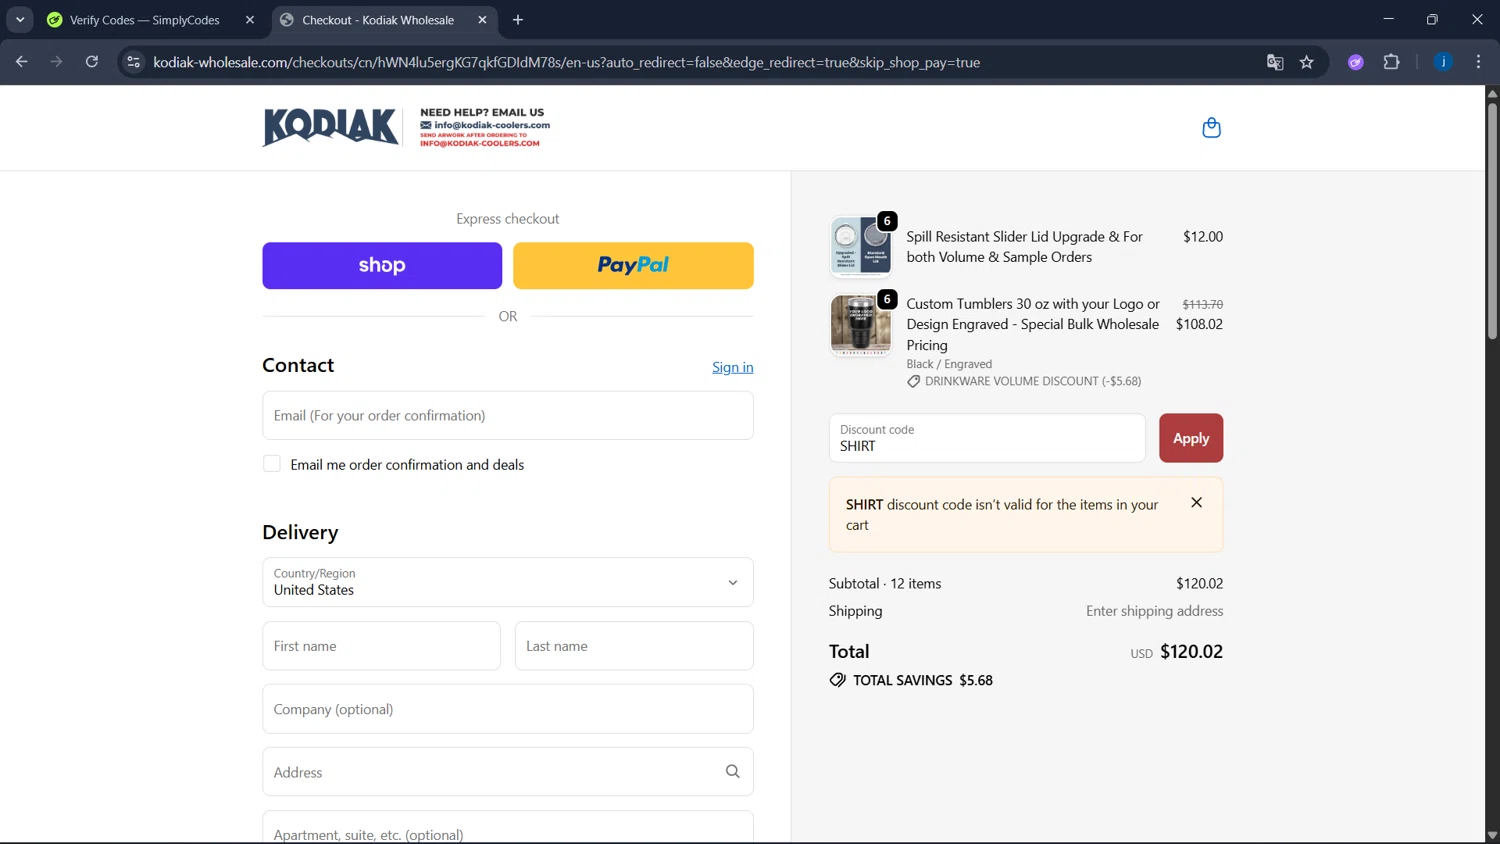1500x844 pixels.
Task: Click the Discount code field containing SHIRT
Action: [987, 438]
